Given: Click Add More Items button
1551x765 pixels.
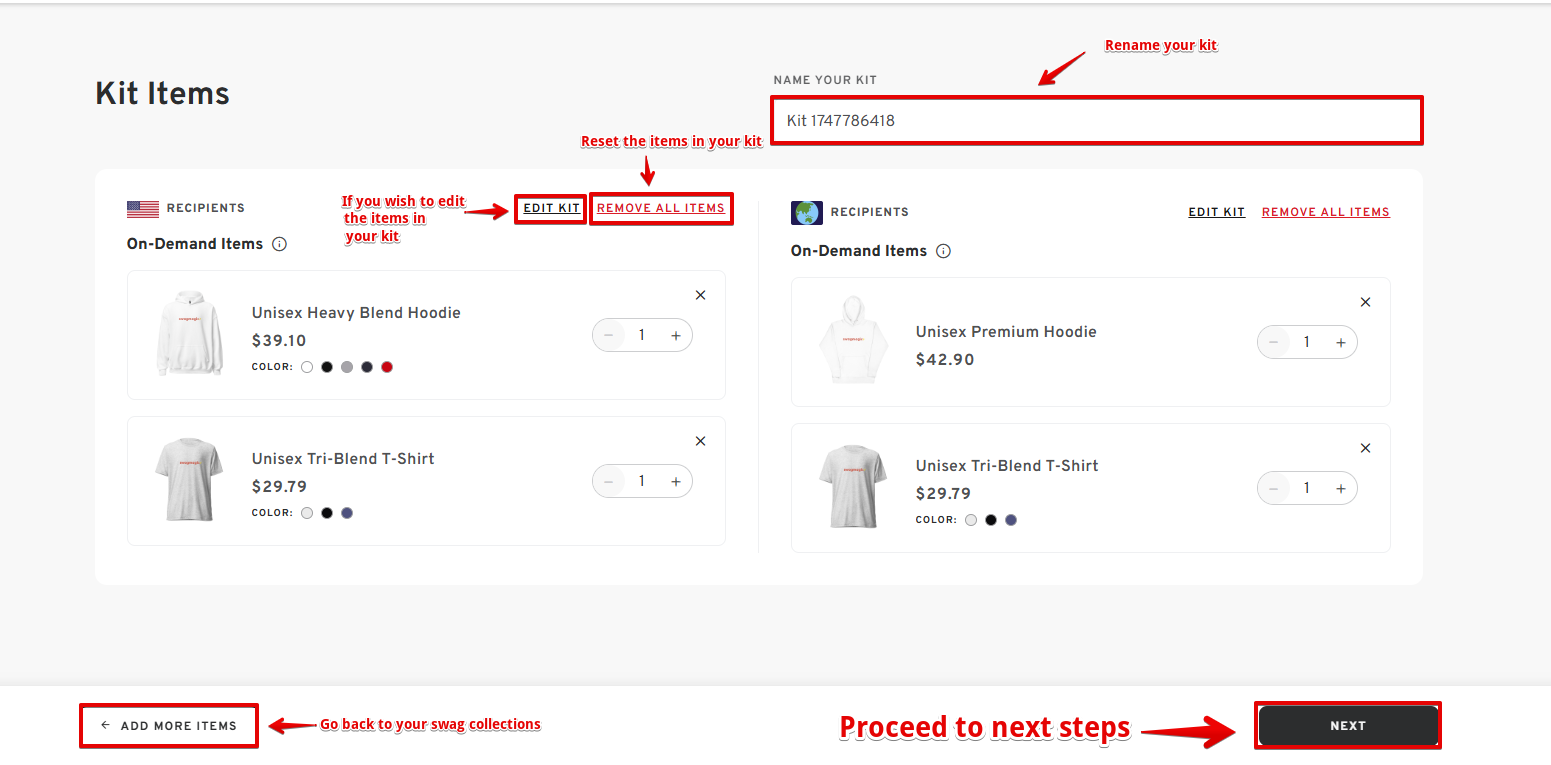Looking at the screenshot, I should pos(169,726).
